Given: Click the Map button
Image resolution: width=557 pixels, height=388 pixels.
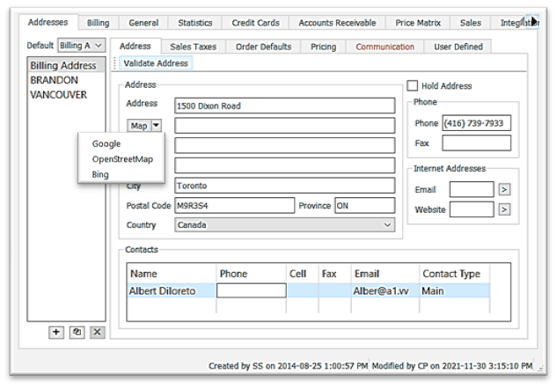Looking at the screenshot, I should tap(139, 125).
